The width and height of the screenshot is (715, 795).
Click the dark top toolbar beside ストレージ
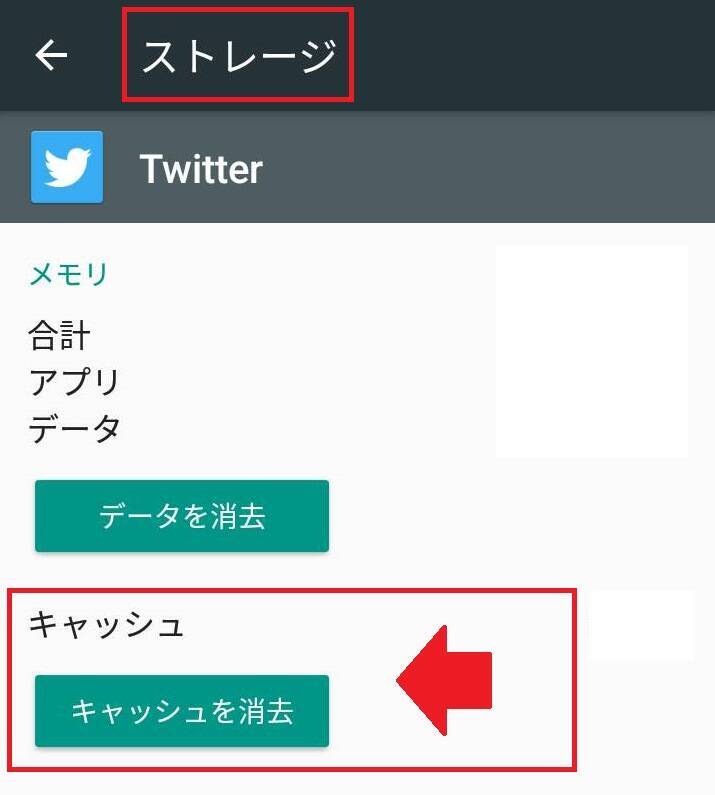pyautogui.click(x=532, y=55)
